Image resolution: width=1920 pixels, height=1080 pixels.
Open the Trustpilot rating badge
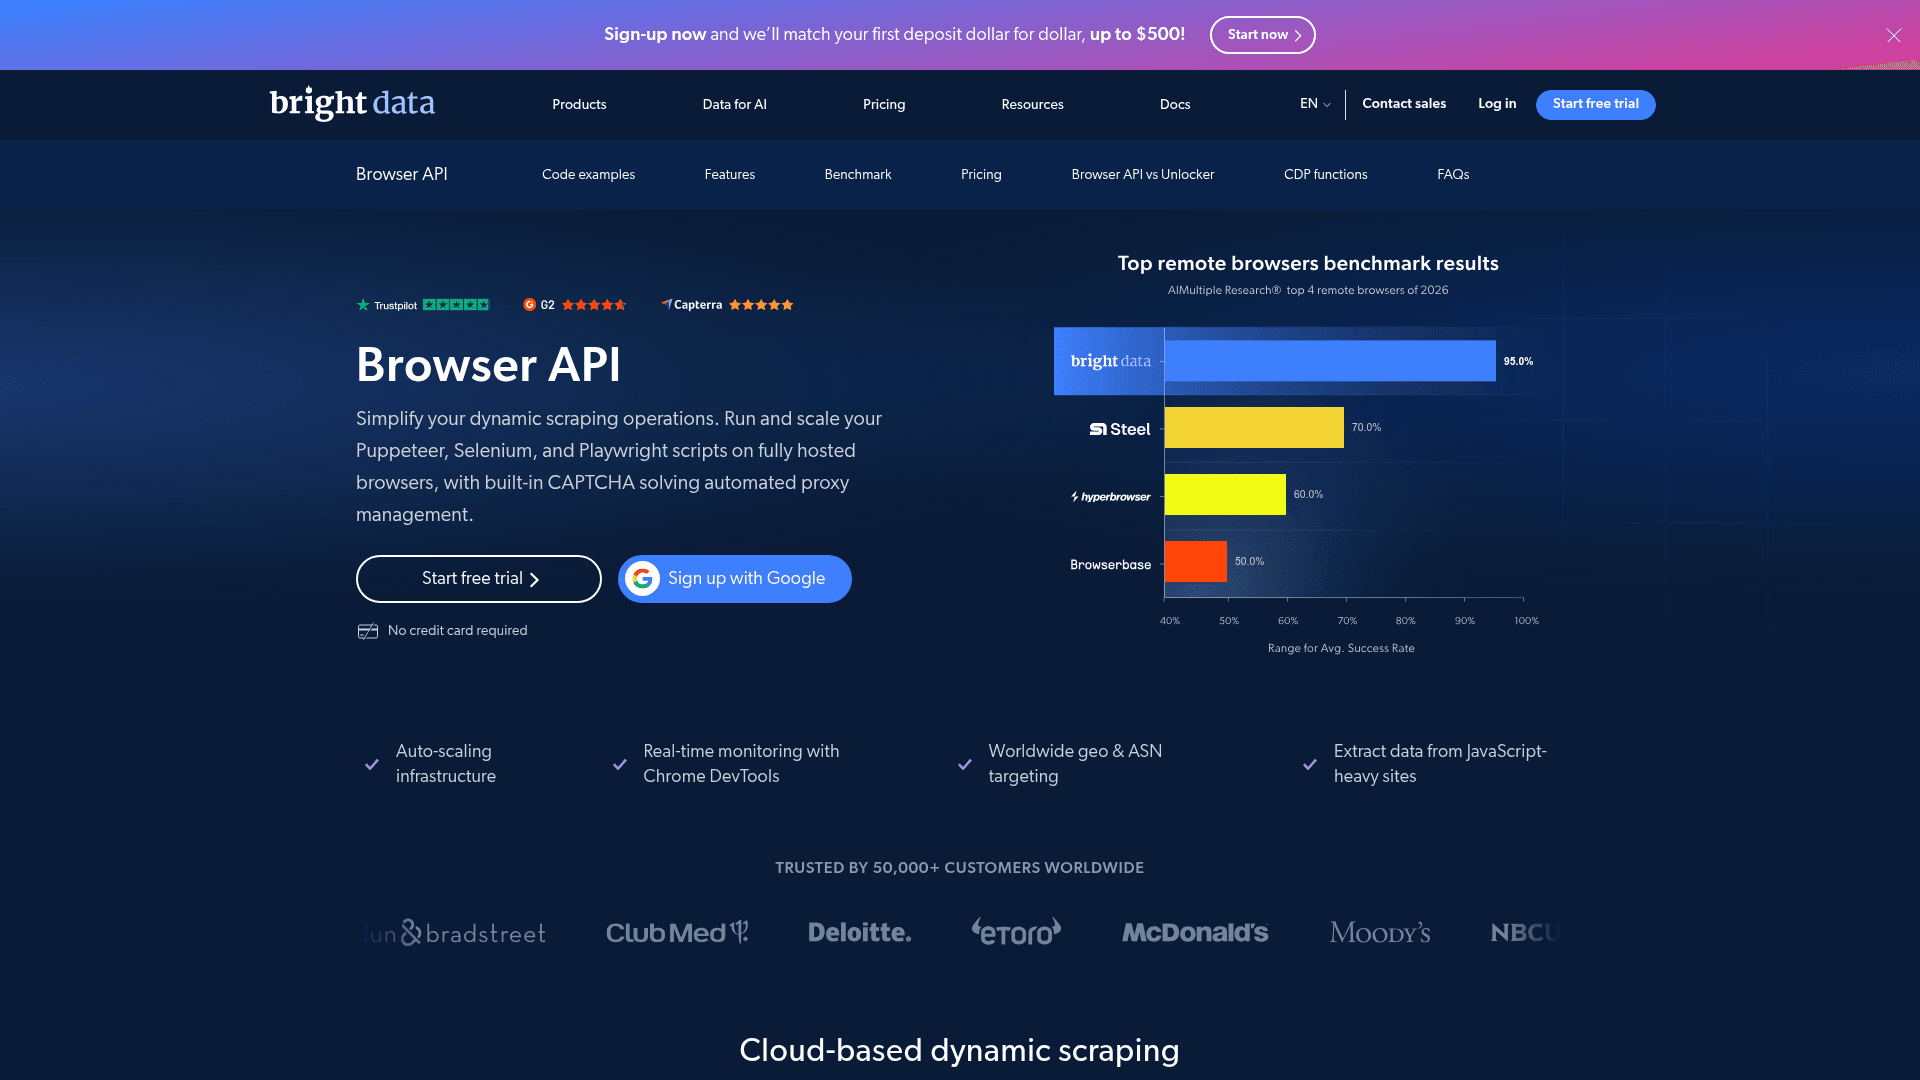click(x=423, y=305)
